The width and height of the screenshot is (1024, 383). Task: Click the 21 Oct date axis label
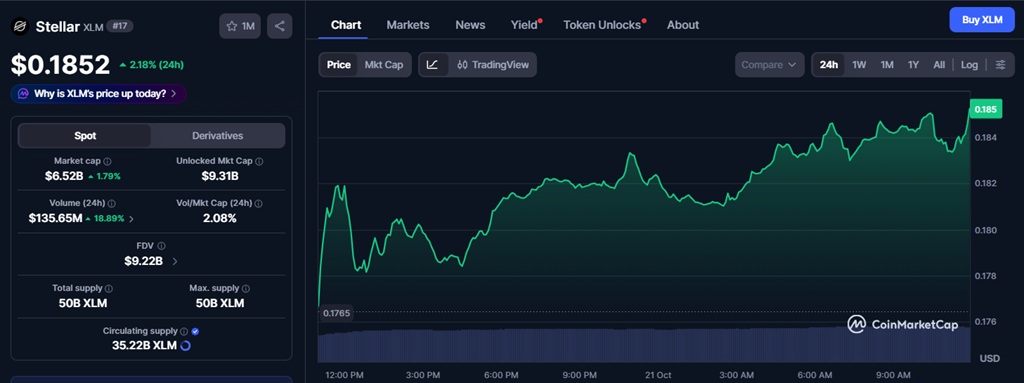point(658,375)
